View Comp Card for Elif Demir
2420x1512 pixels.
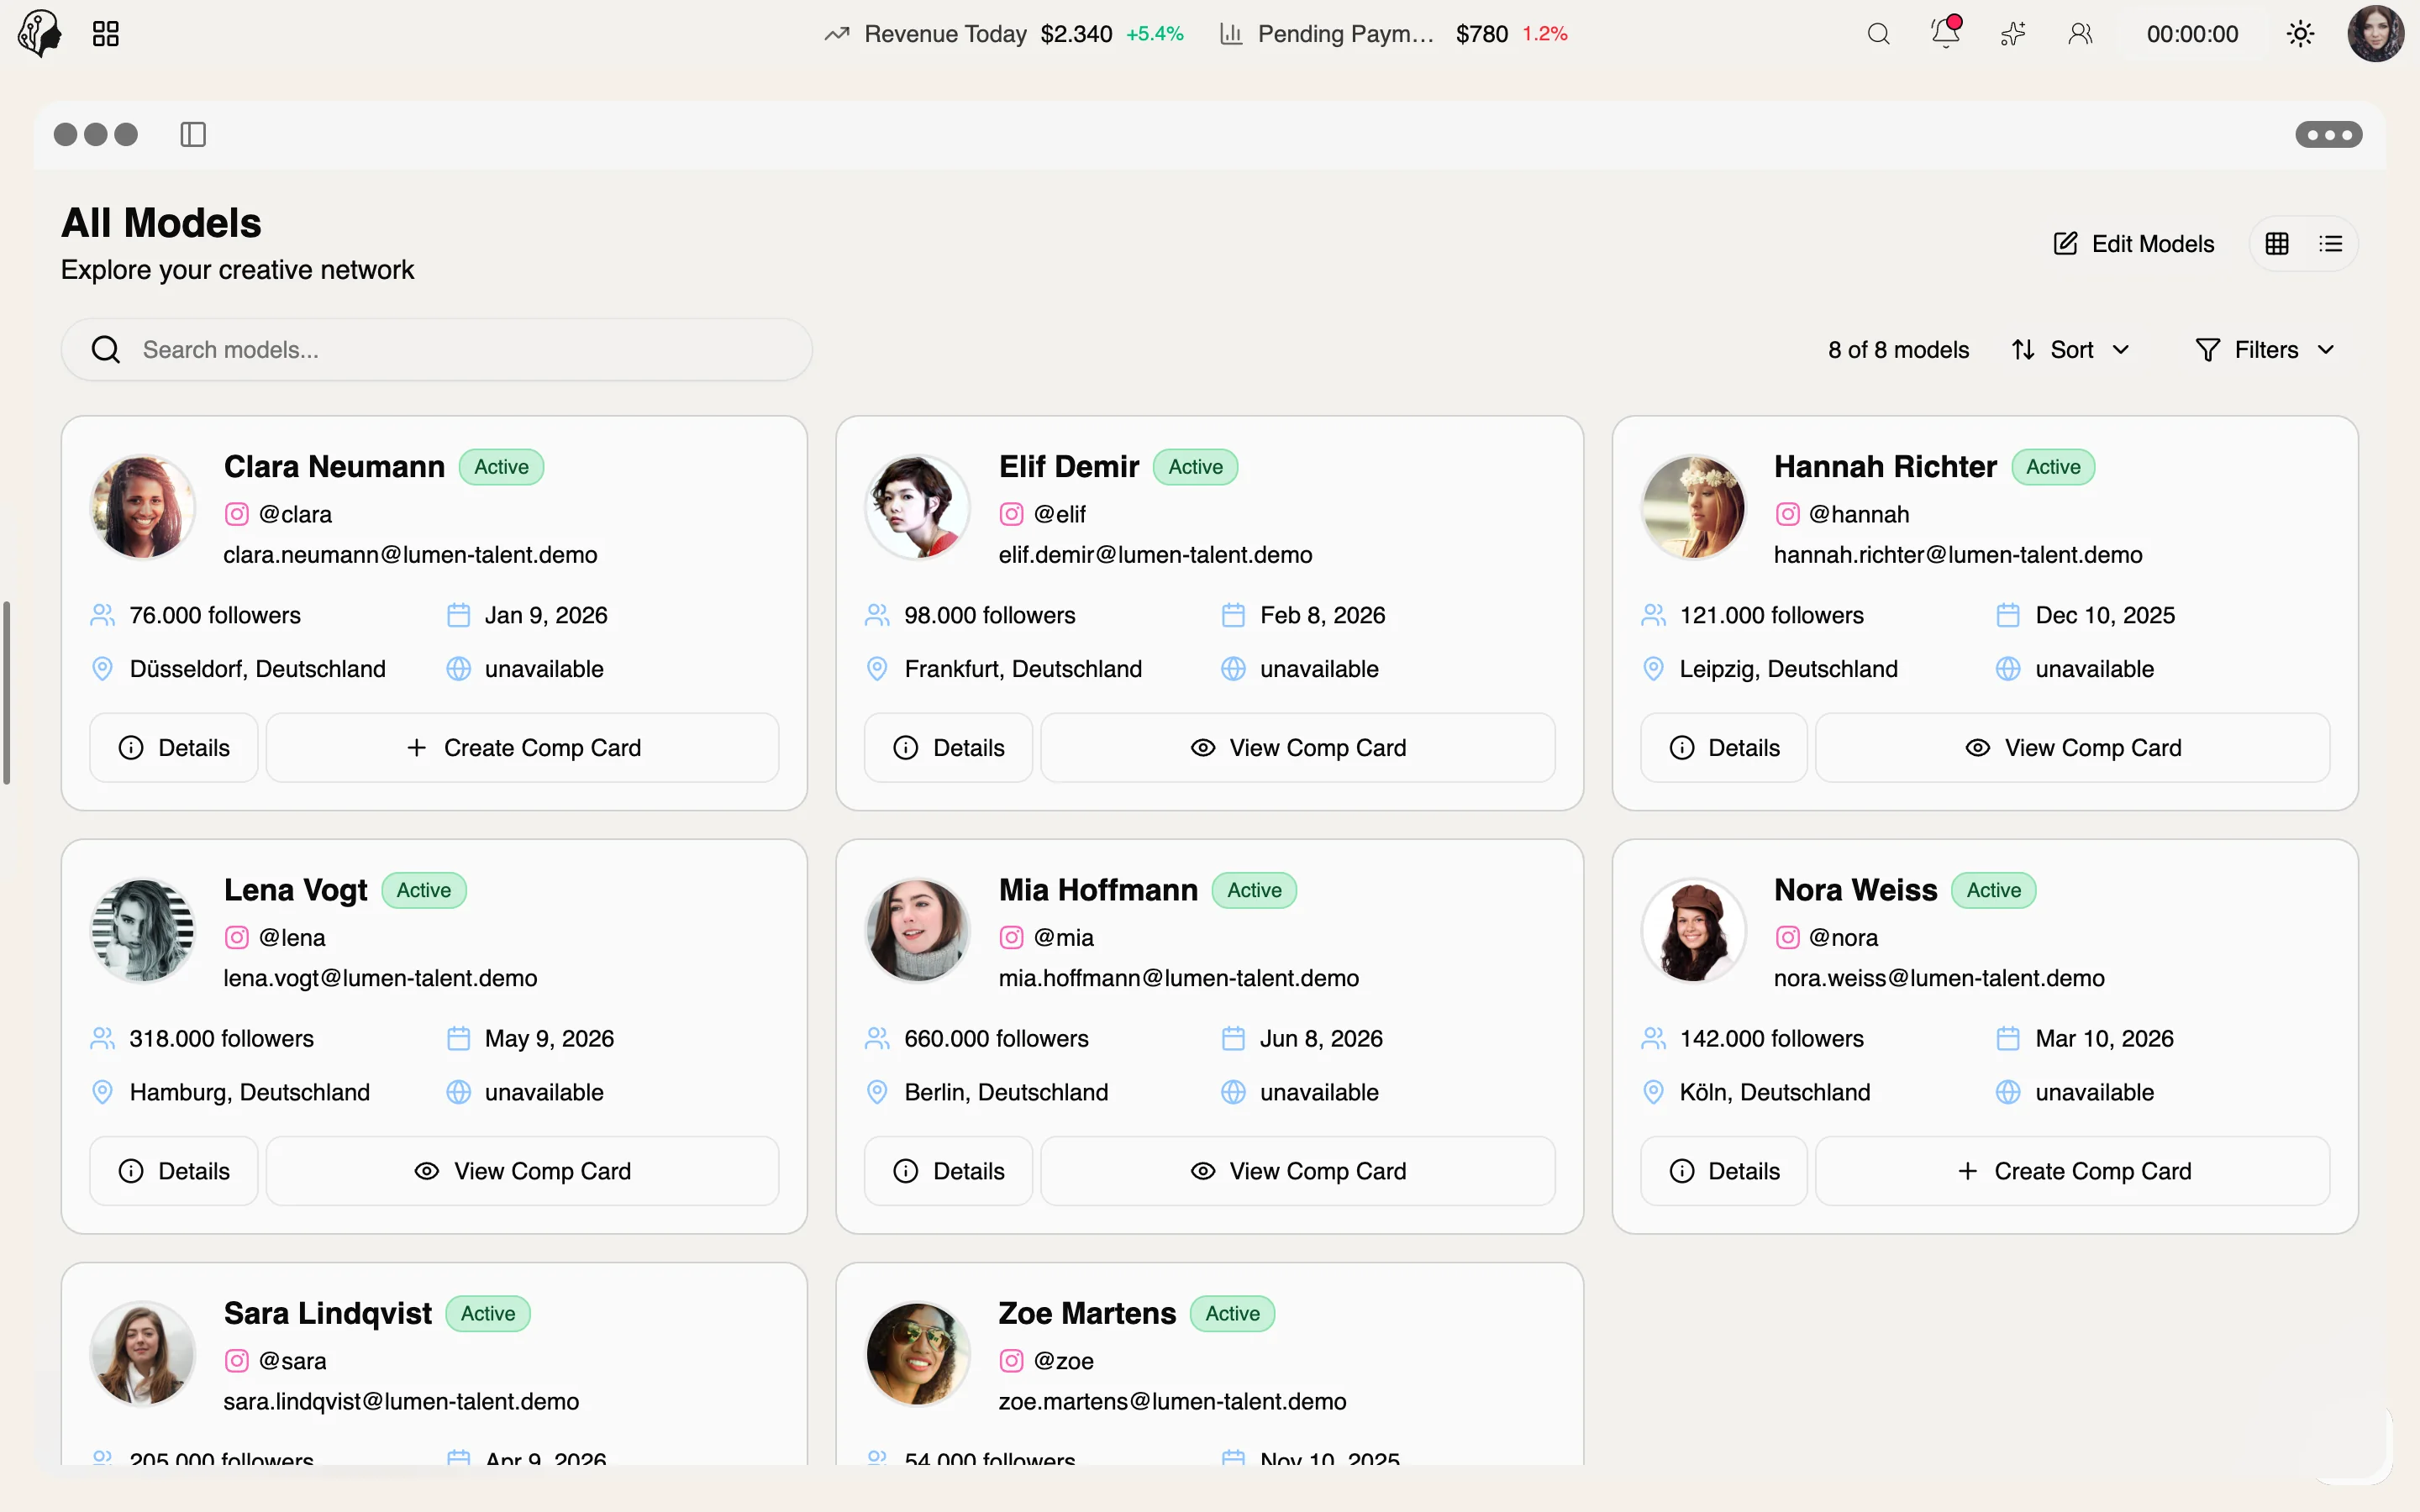coord(1298,747)
